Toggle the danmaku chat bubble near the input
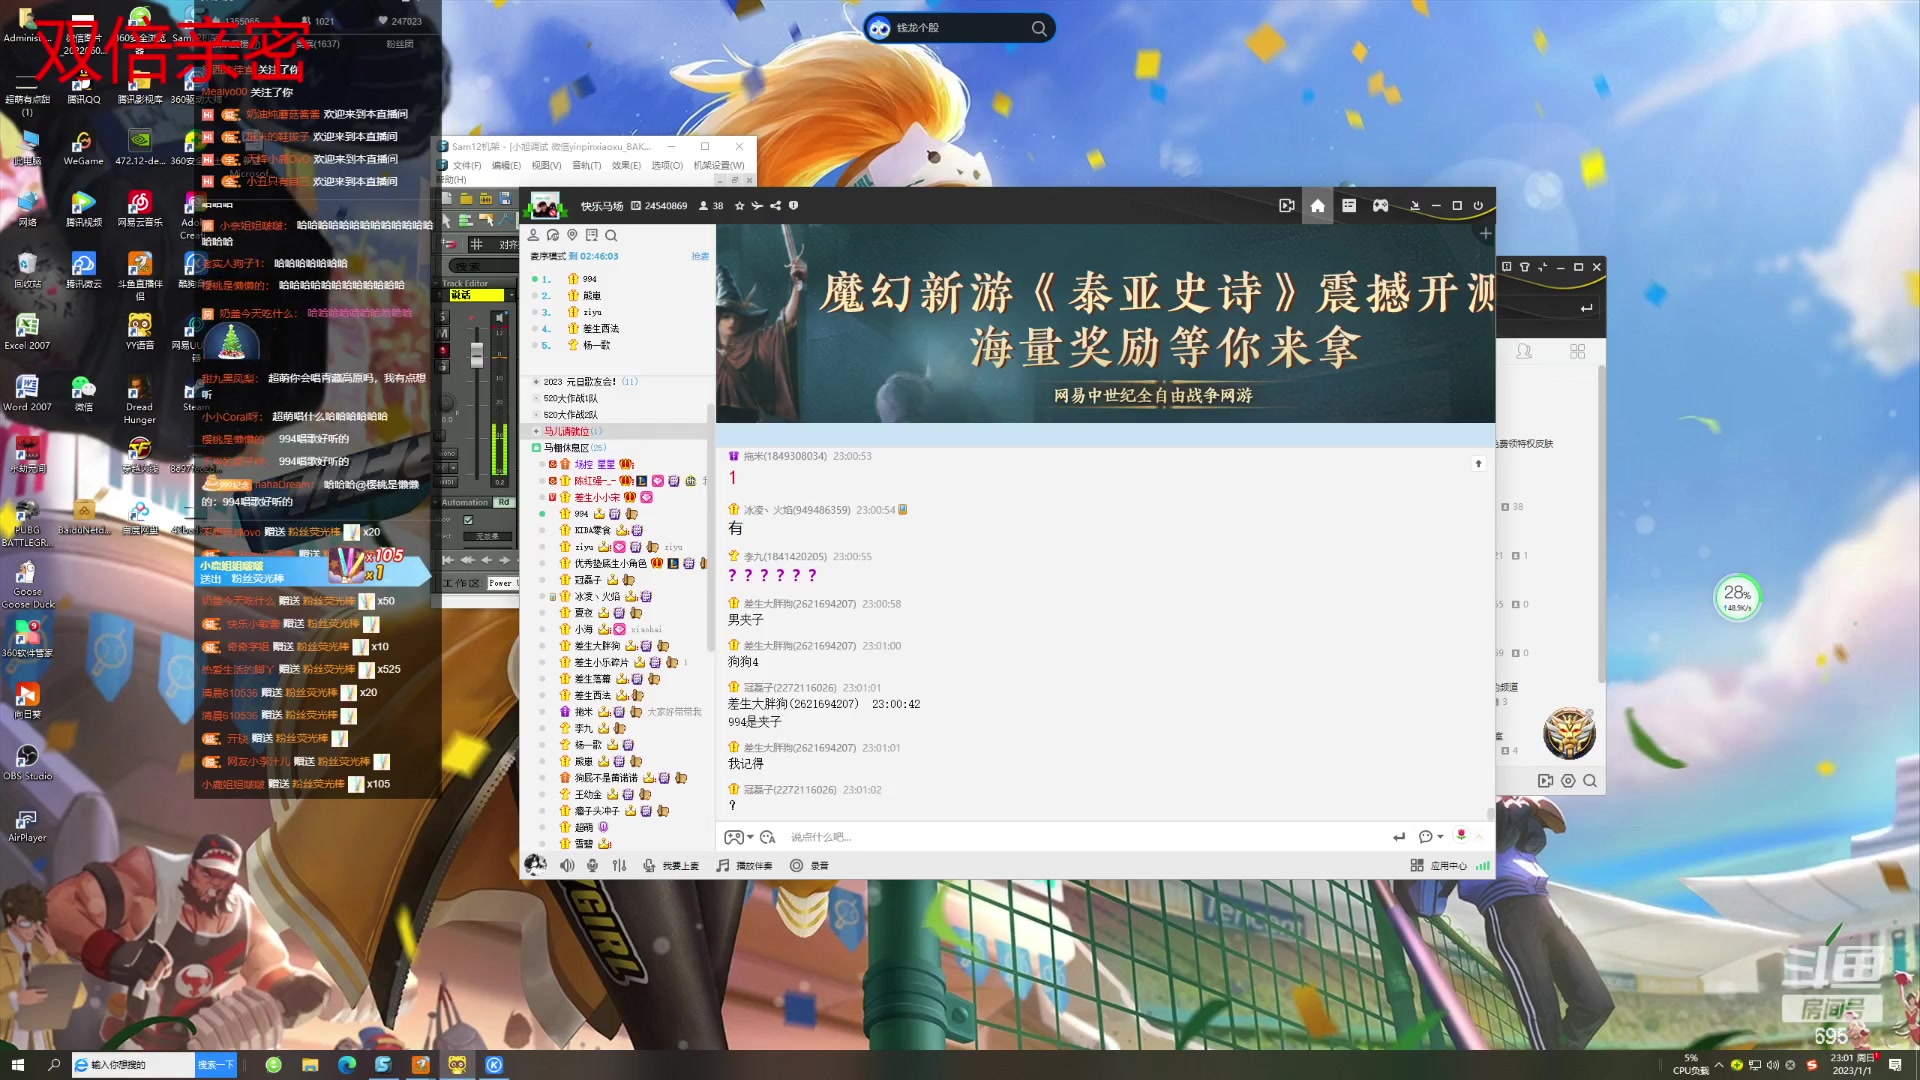The height and width of the screenshot is (1080, 1920). pos(1424,837)
